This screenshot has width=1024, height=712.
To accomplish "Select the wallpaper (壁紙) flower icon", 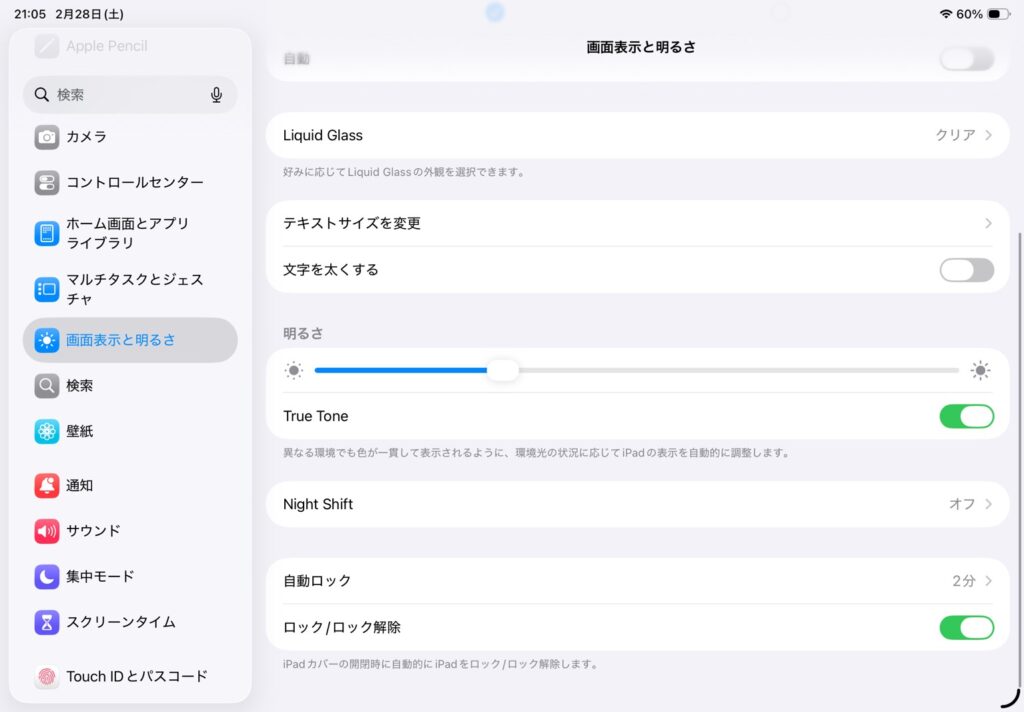I will click(x=47, y=432).
